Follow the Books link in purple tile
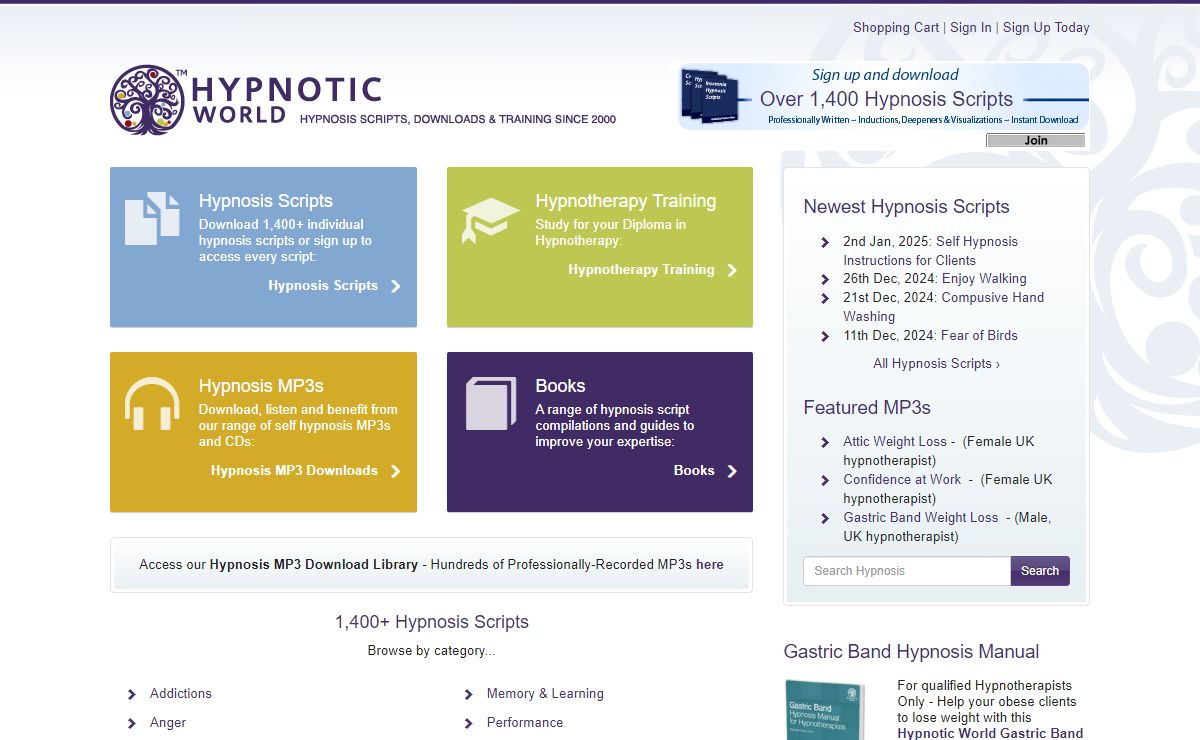Viewport: 1200px width, 740px height. 694,471
